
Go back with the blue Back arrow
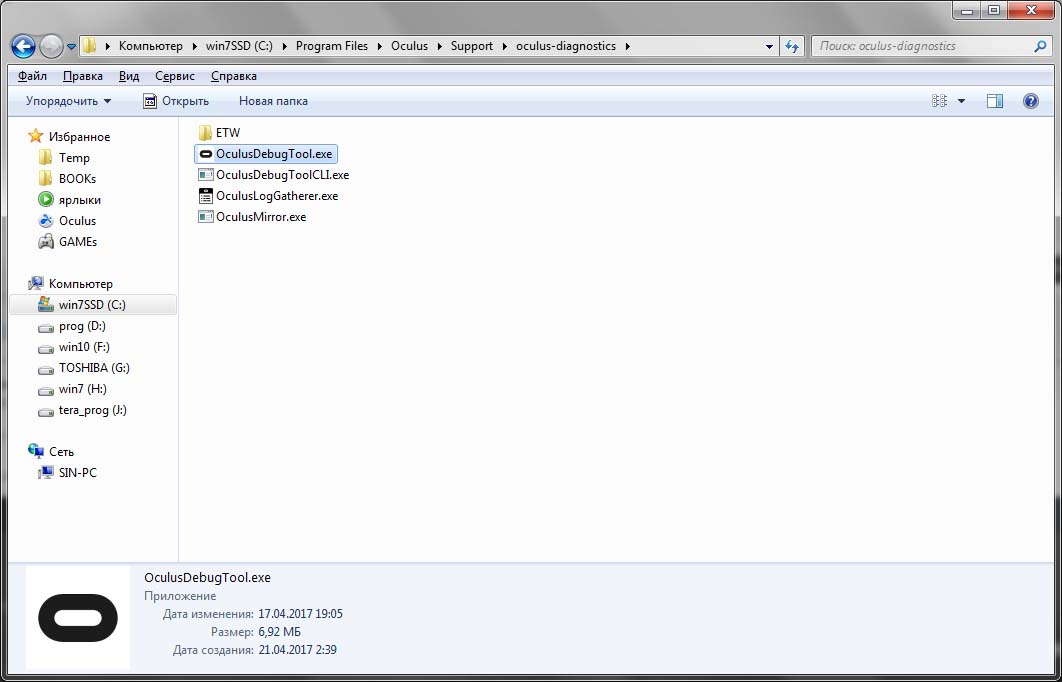tap(23, 46)
